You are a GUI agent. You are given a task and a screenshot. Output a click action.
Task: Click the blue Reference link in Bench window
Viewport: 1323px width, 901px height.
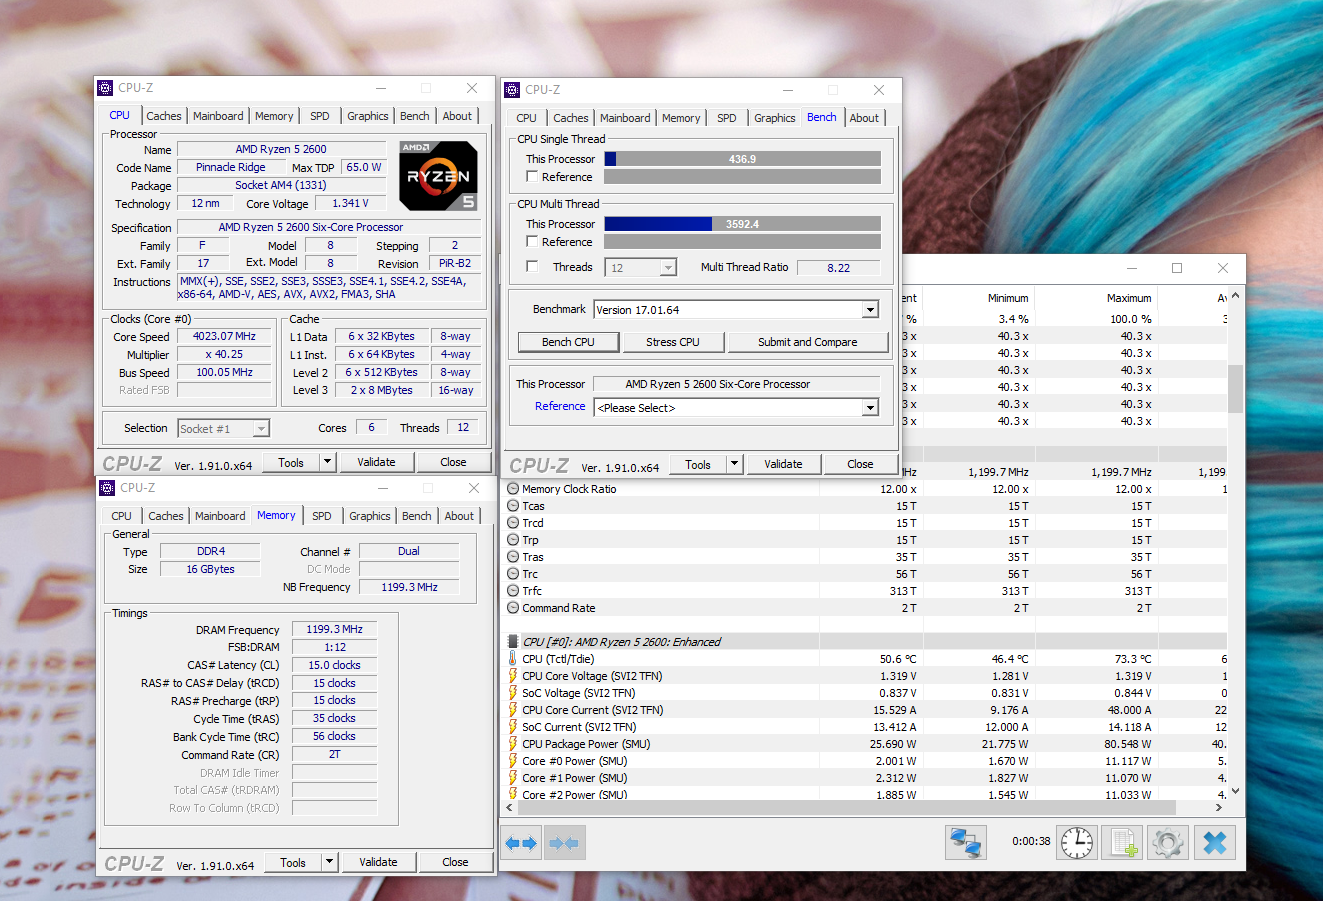click(x=560, y=406)
